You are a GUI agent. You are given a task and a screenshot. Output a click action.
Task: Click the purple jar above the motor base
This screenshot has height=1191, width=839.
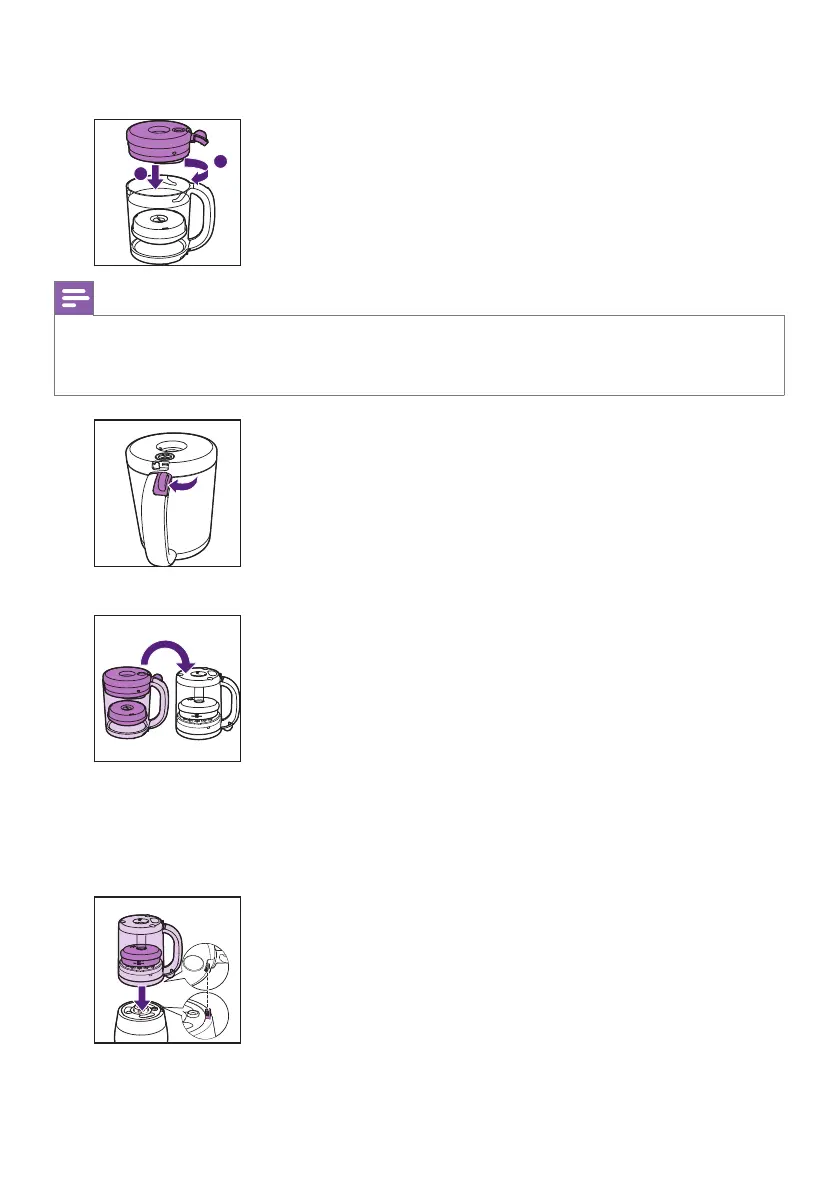tap(150, 949)
